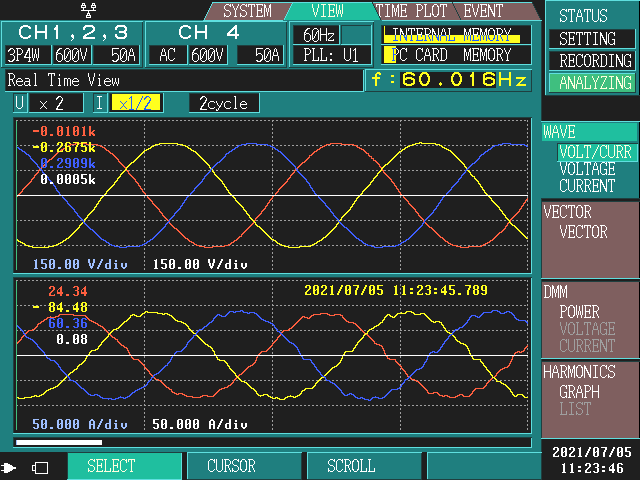Click the white current value 0.08
This screenshot has height=480, width=640.
pos(72,339)
